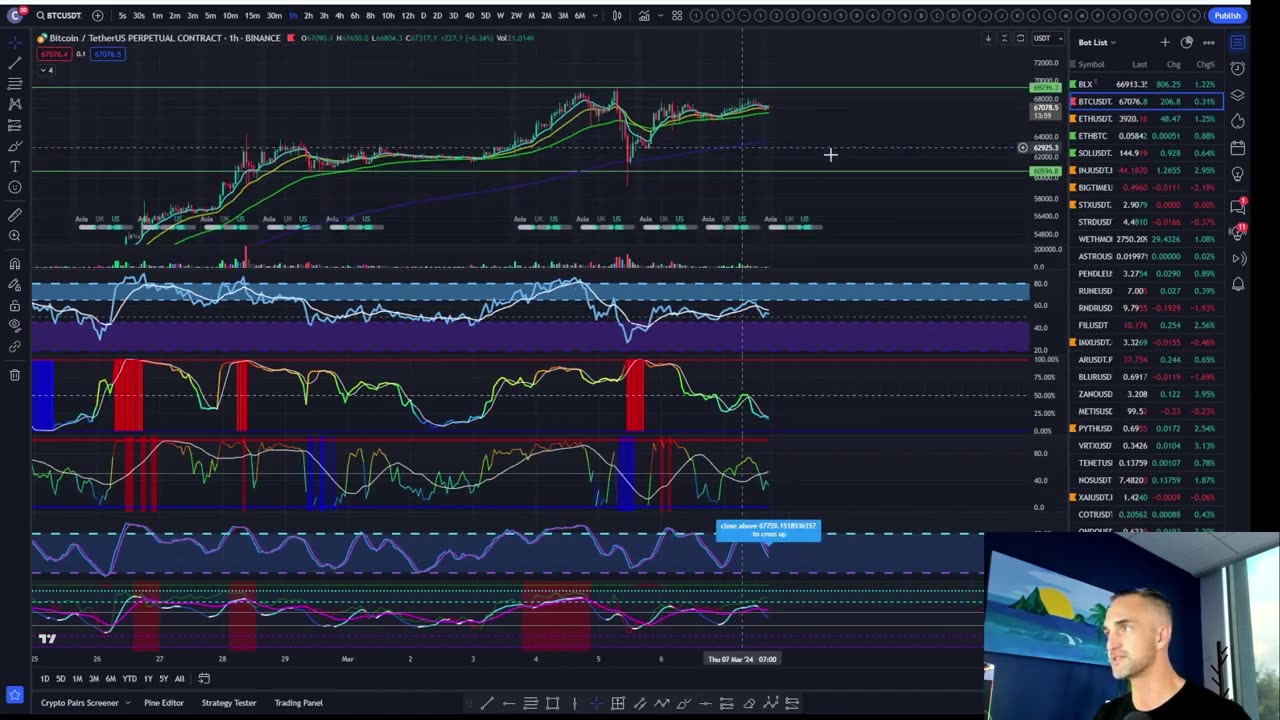The image size is (1280, 720).
Task: Open watchlist advanced view pie icon
Action: (x=1187, y=42)
